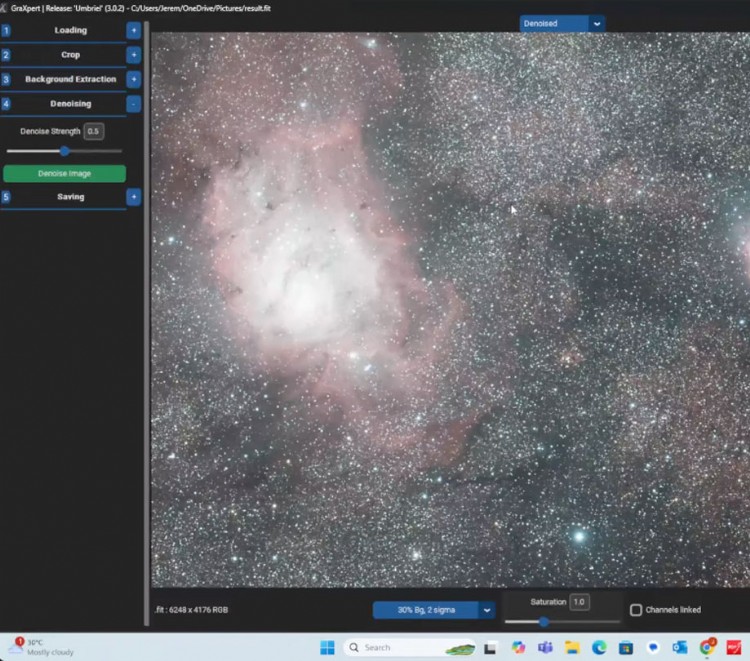750x661 pixels.
Task: Open the weather widget showing 30°C
Action: point(40,647)
